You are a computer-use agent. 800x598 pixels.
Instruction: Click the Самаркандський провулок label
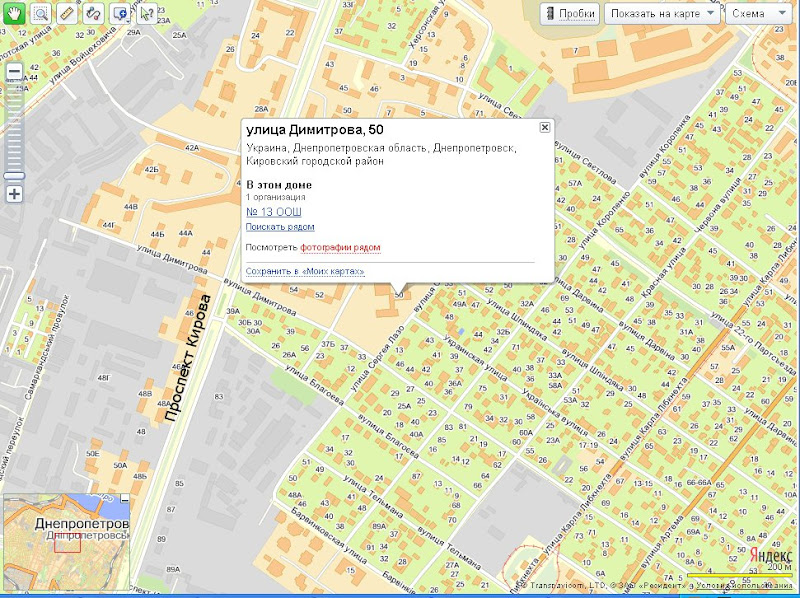tap(45, 348)
